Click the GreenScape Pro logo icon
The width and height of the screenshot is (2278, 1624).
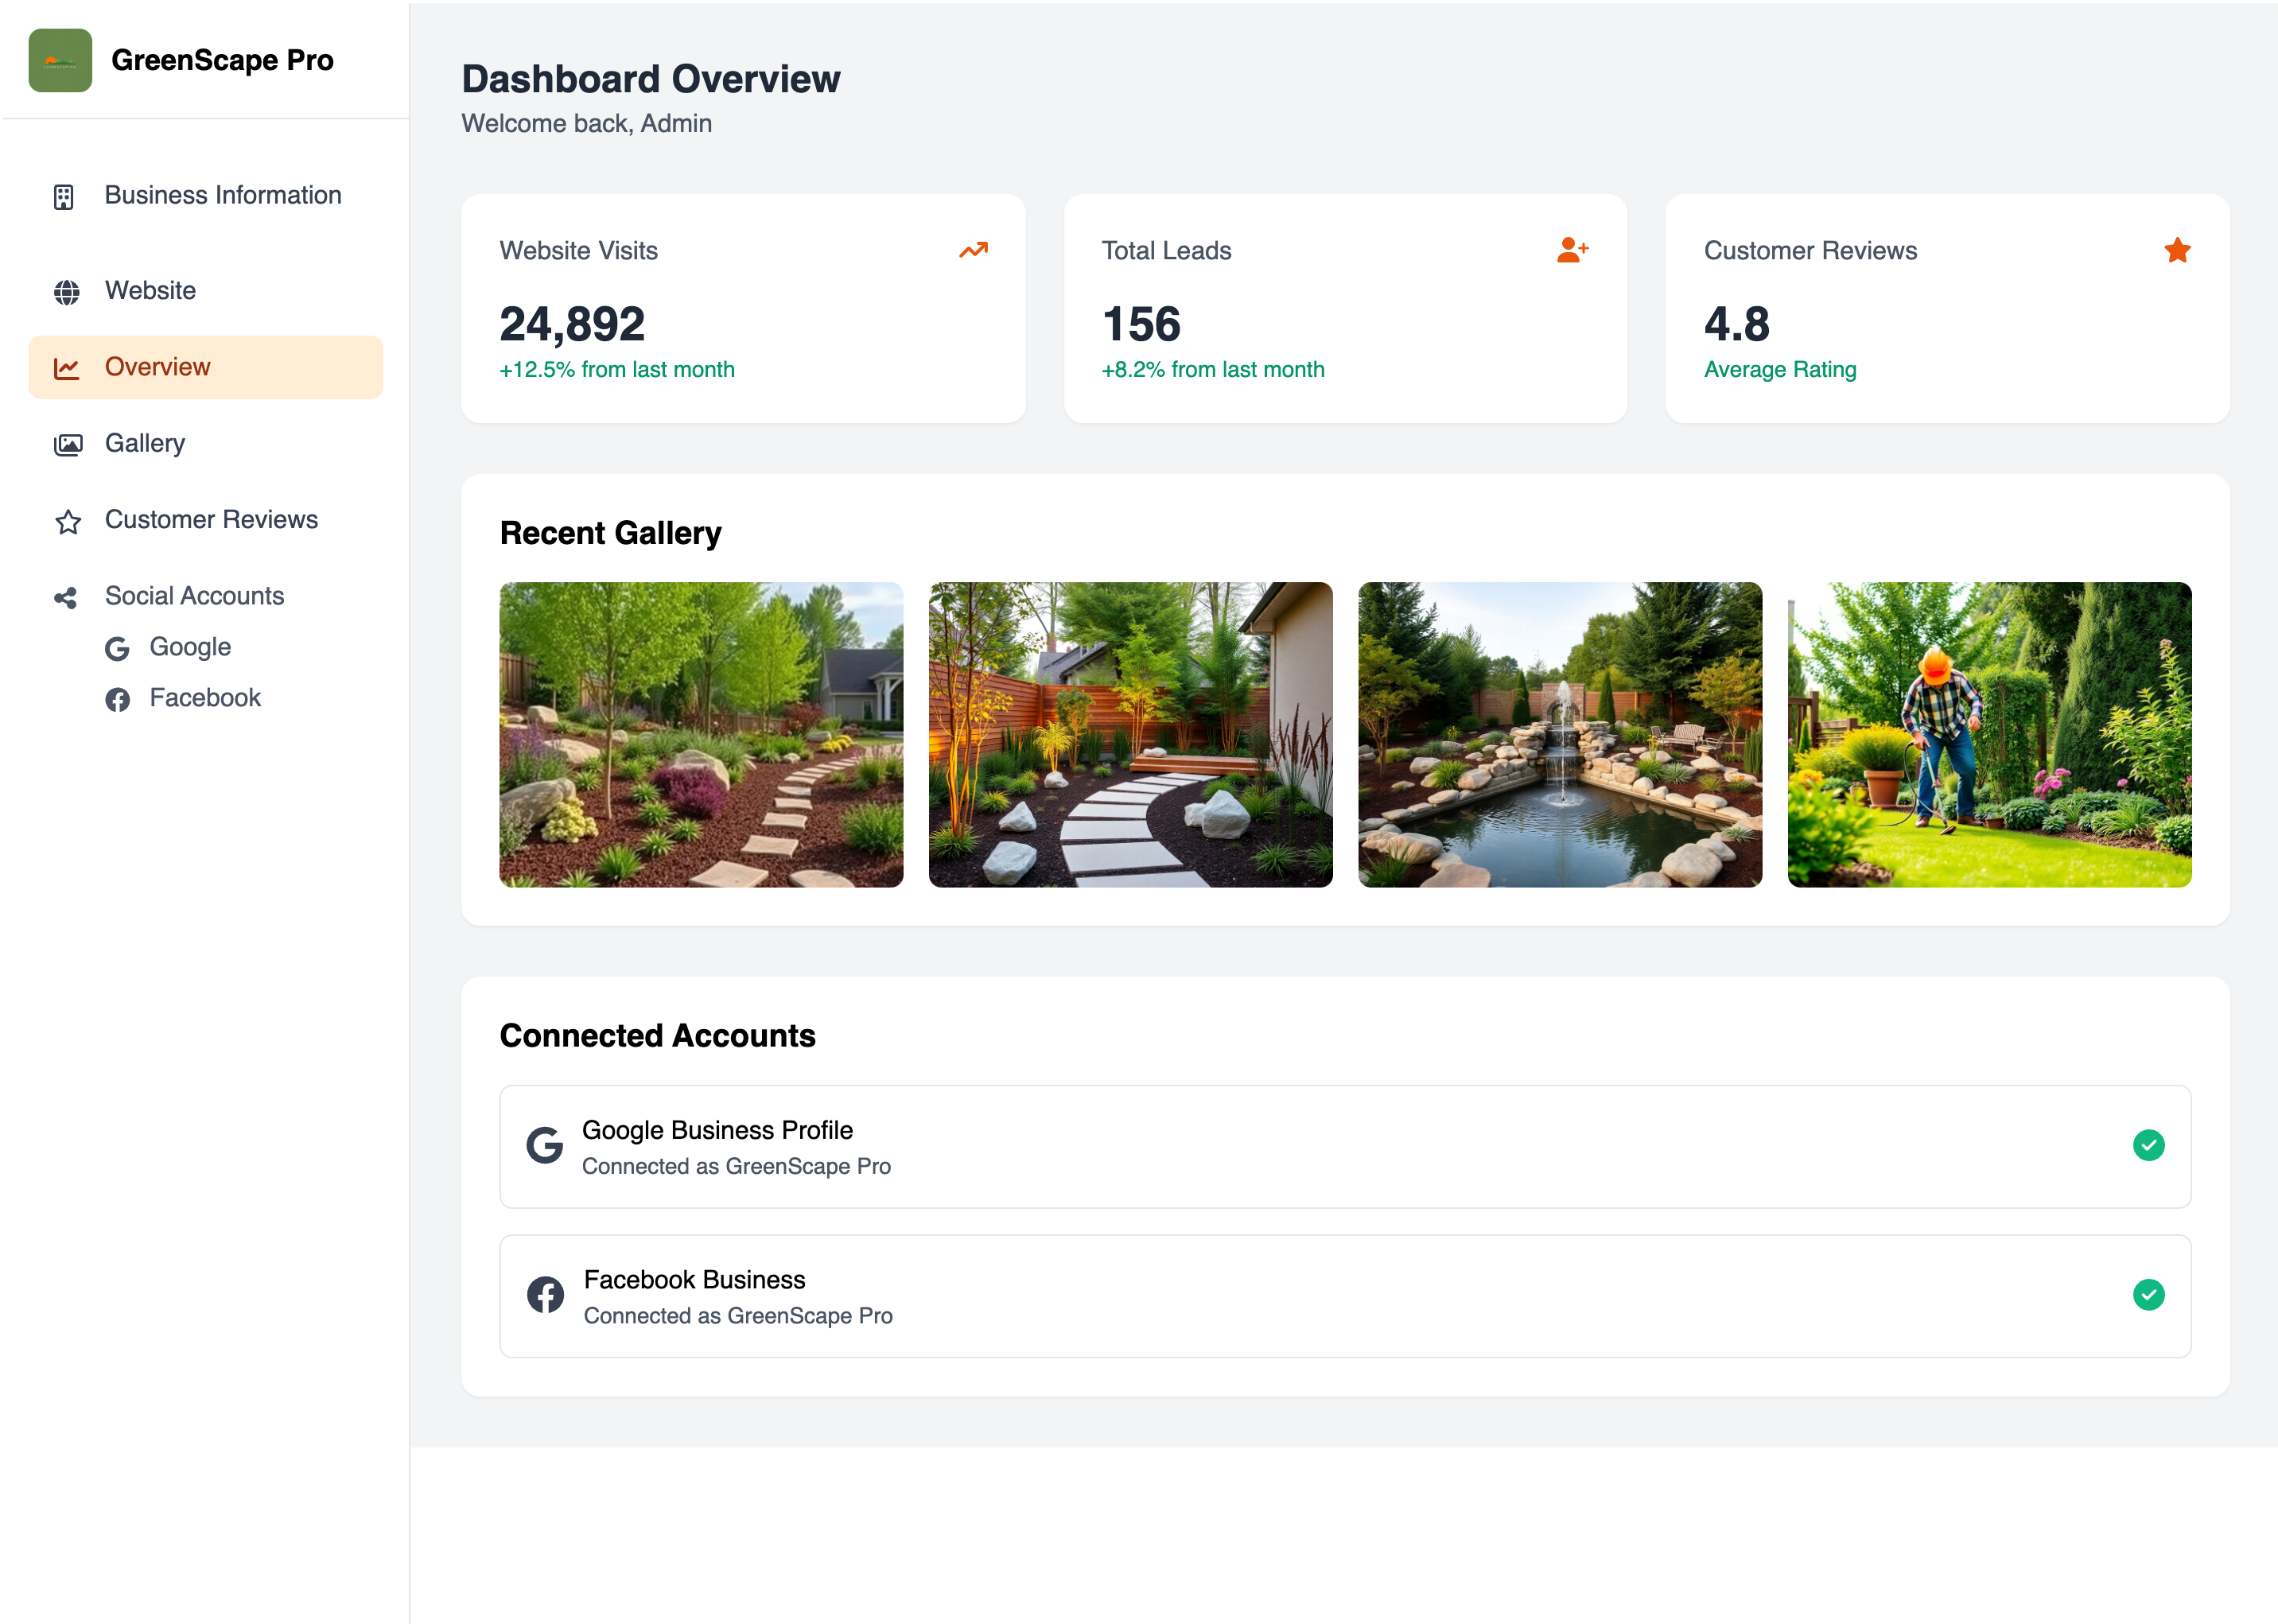pos(60,60)
